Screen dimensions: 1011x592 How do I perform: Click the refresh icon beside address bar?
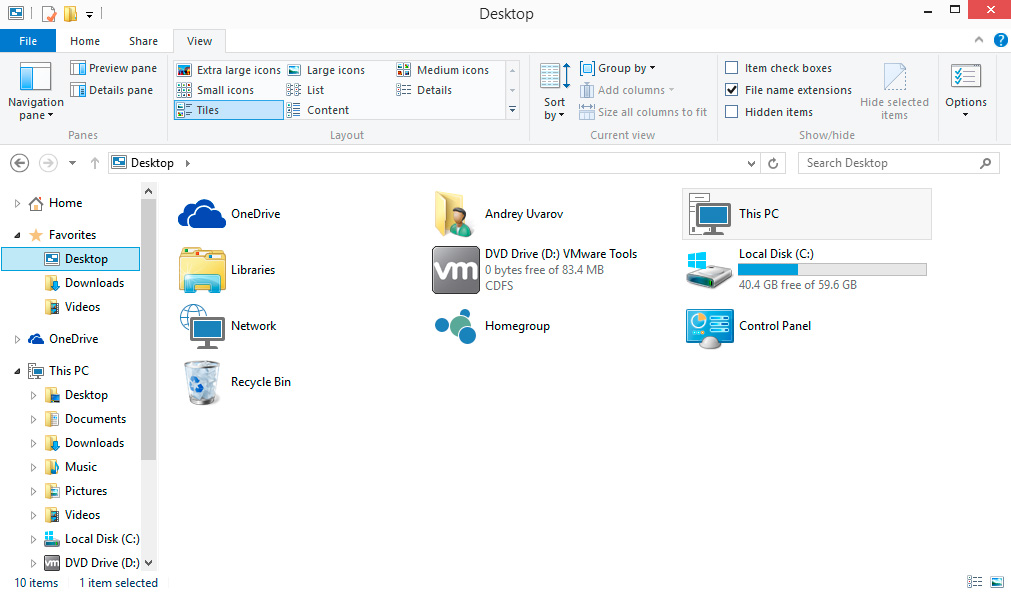coord(773,163)
